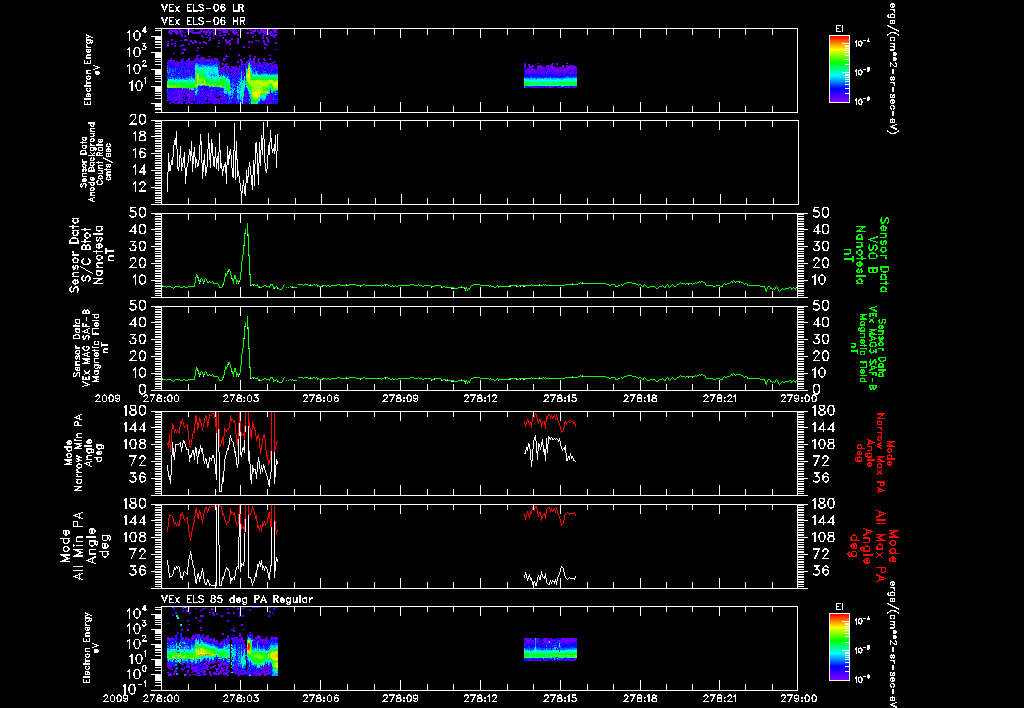Click the 'VEx ELS-06 HR' plot title
This screenshot has height=708, width=1024.
(202, 21)
